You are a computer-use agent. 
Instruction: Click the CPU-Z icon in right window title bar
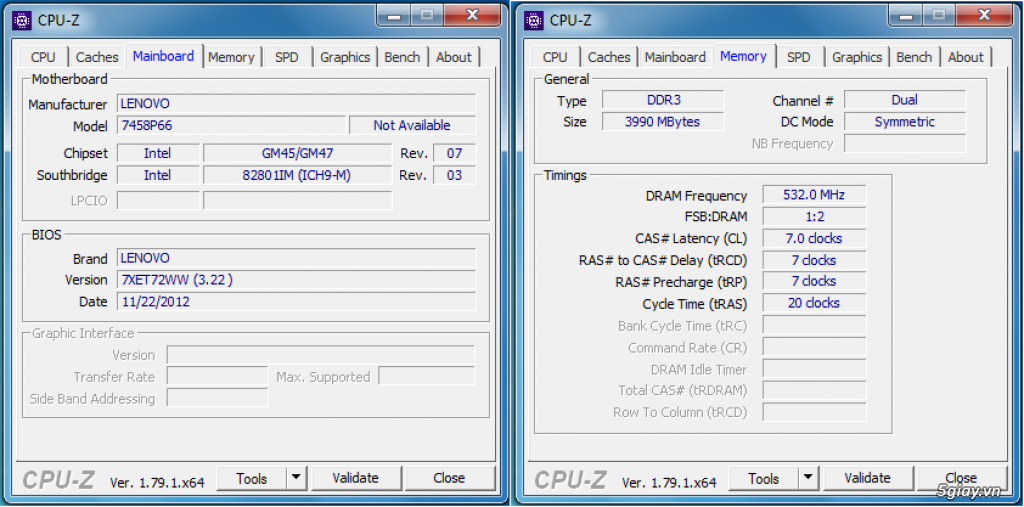[533, 19]
